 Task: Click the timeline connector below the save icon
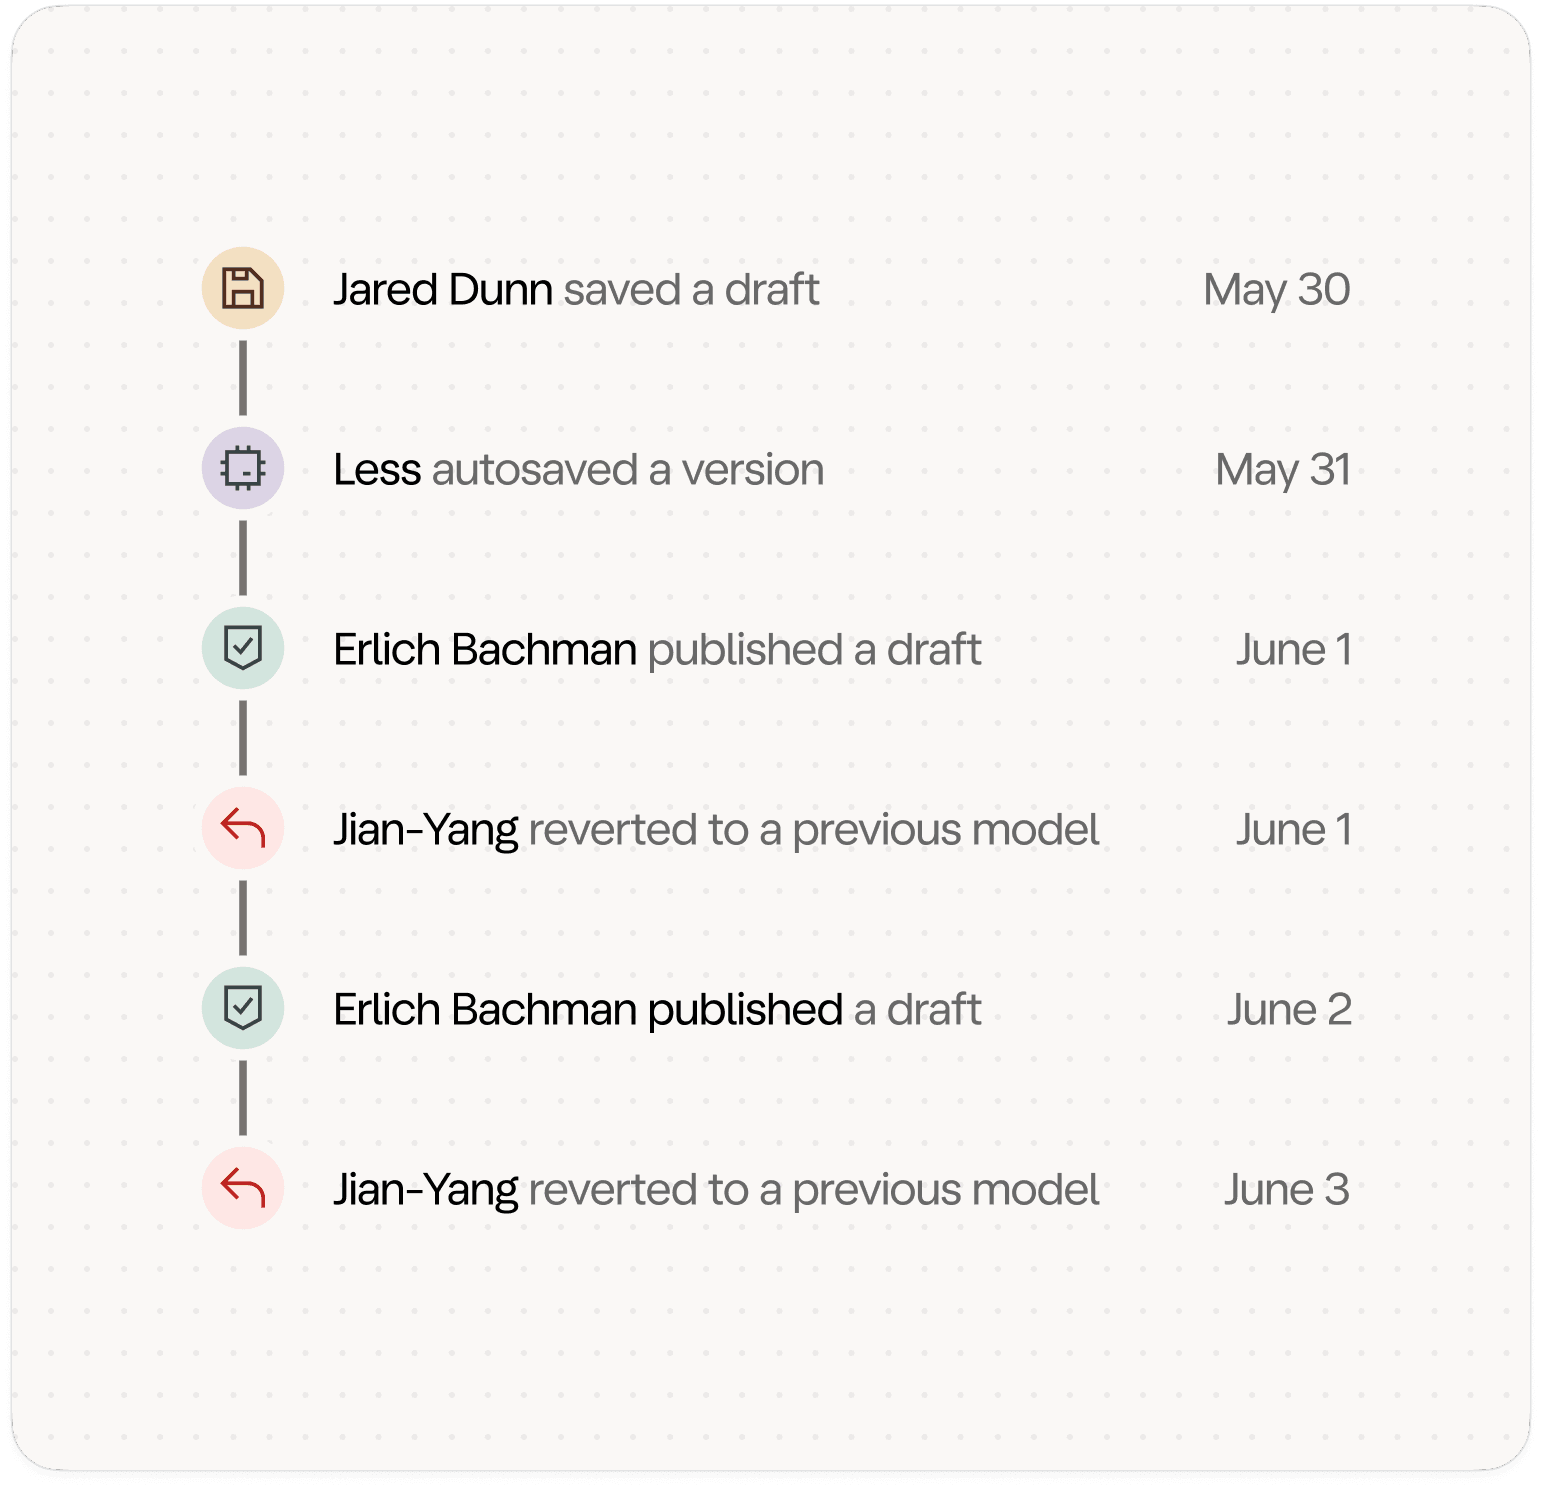click(x=243, y=378)
